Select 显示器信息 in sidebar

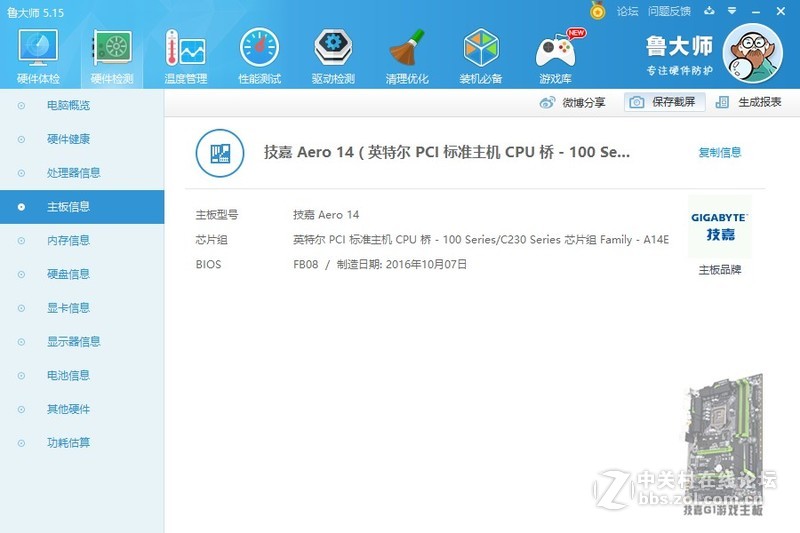coord(82,341)
